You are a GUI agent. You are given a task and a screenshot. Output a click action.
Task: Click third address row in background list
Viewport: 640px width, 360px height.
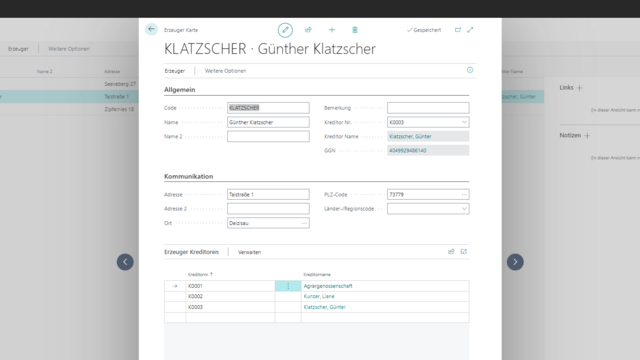point(119,109)
